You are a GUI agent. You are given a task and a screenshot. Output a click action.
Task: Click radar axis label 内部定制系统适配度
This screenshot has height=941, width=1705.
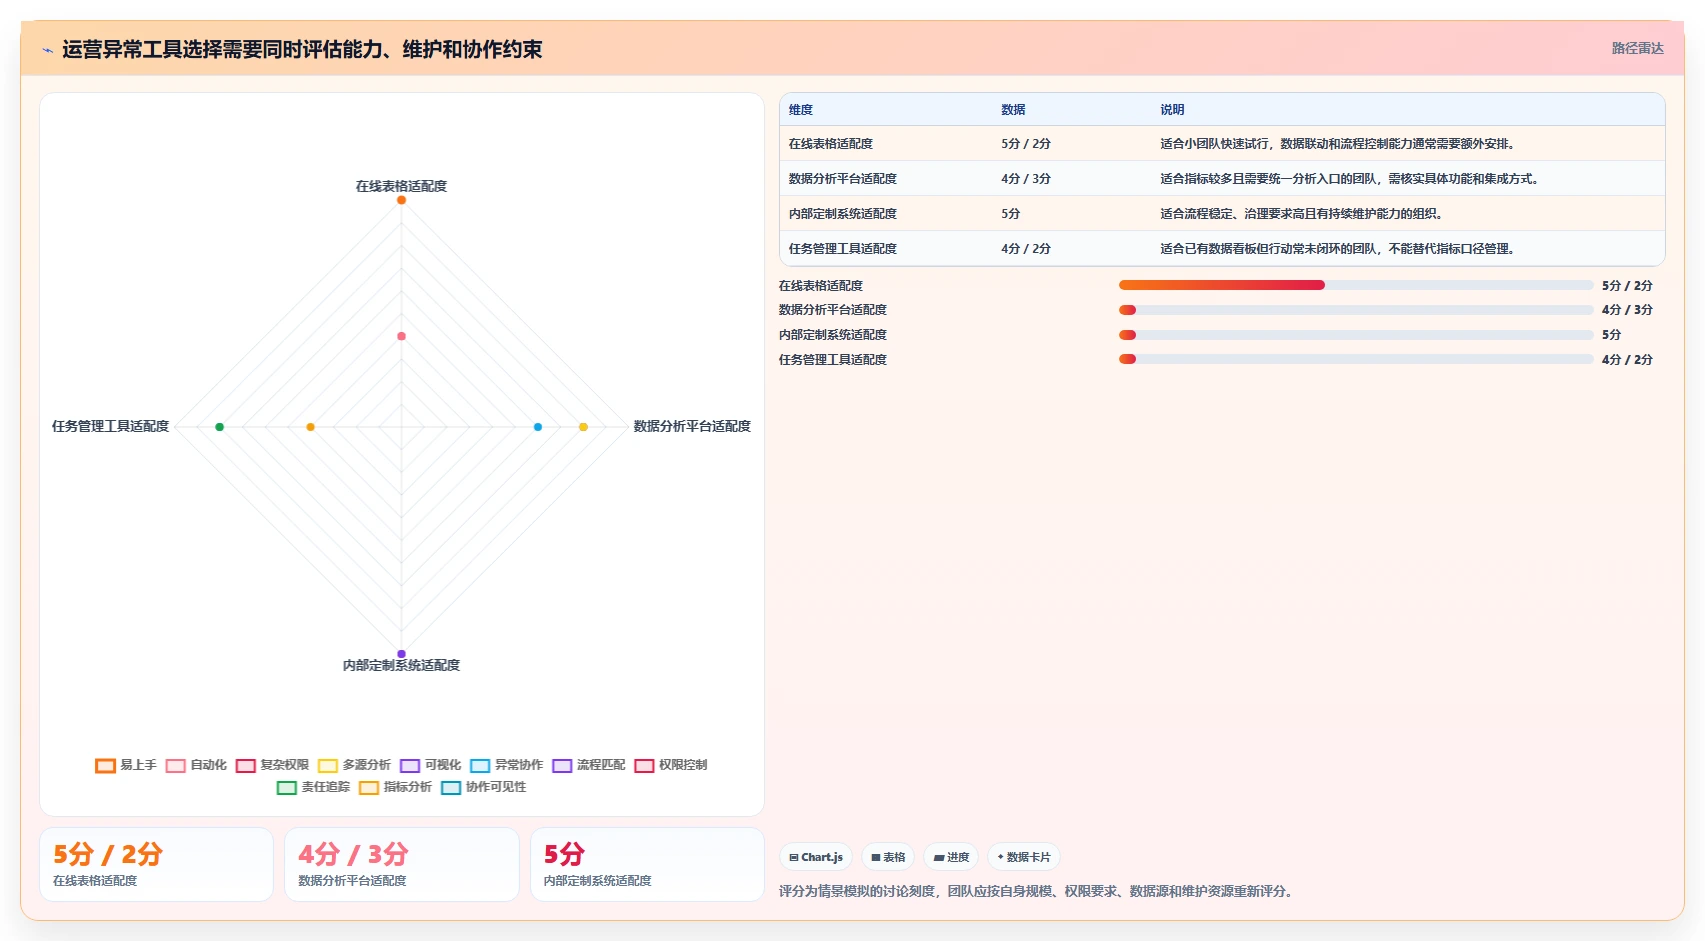[401, 665]
